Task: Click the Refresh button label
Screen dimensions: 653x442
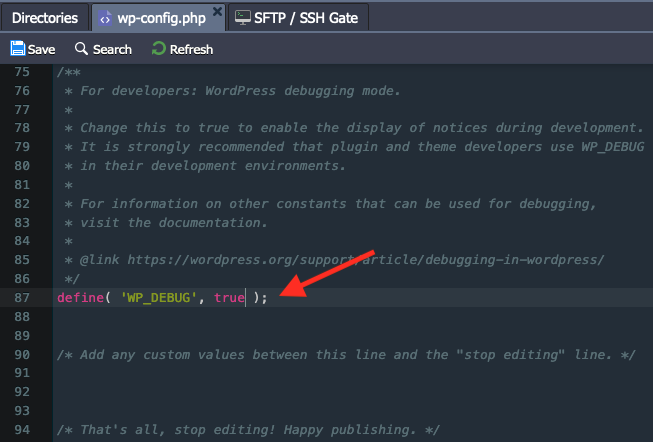Action: coord(191,50)
